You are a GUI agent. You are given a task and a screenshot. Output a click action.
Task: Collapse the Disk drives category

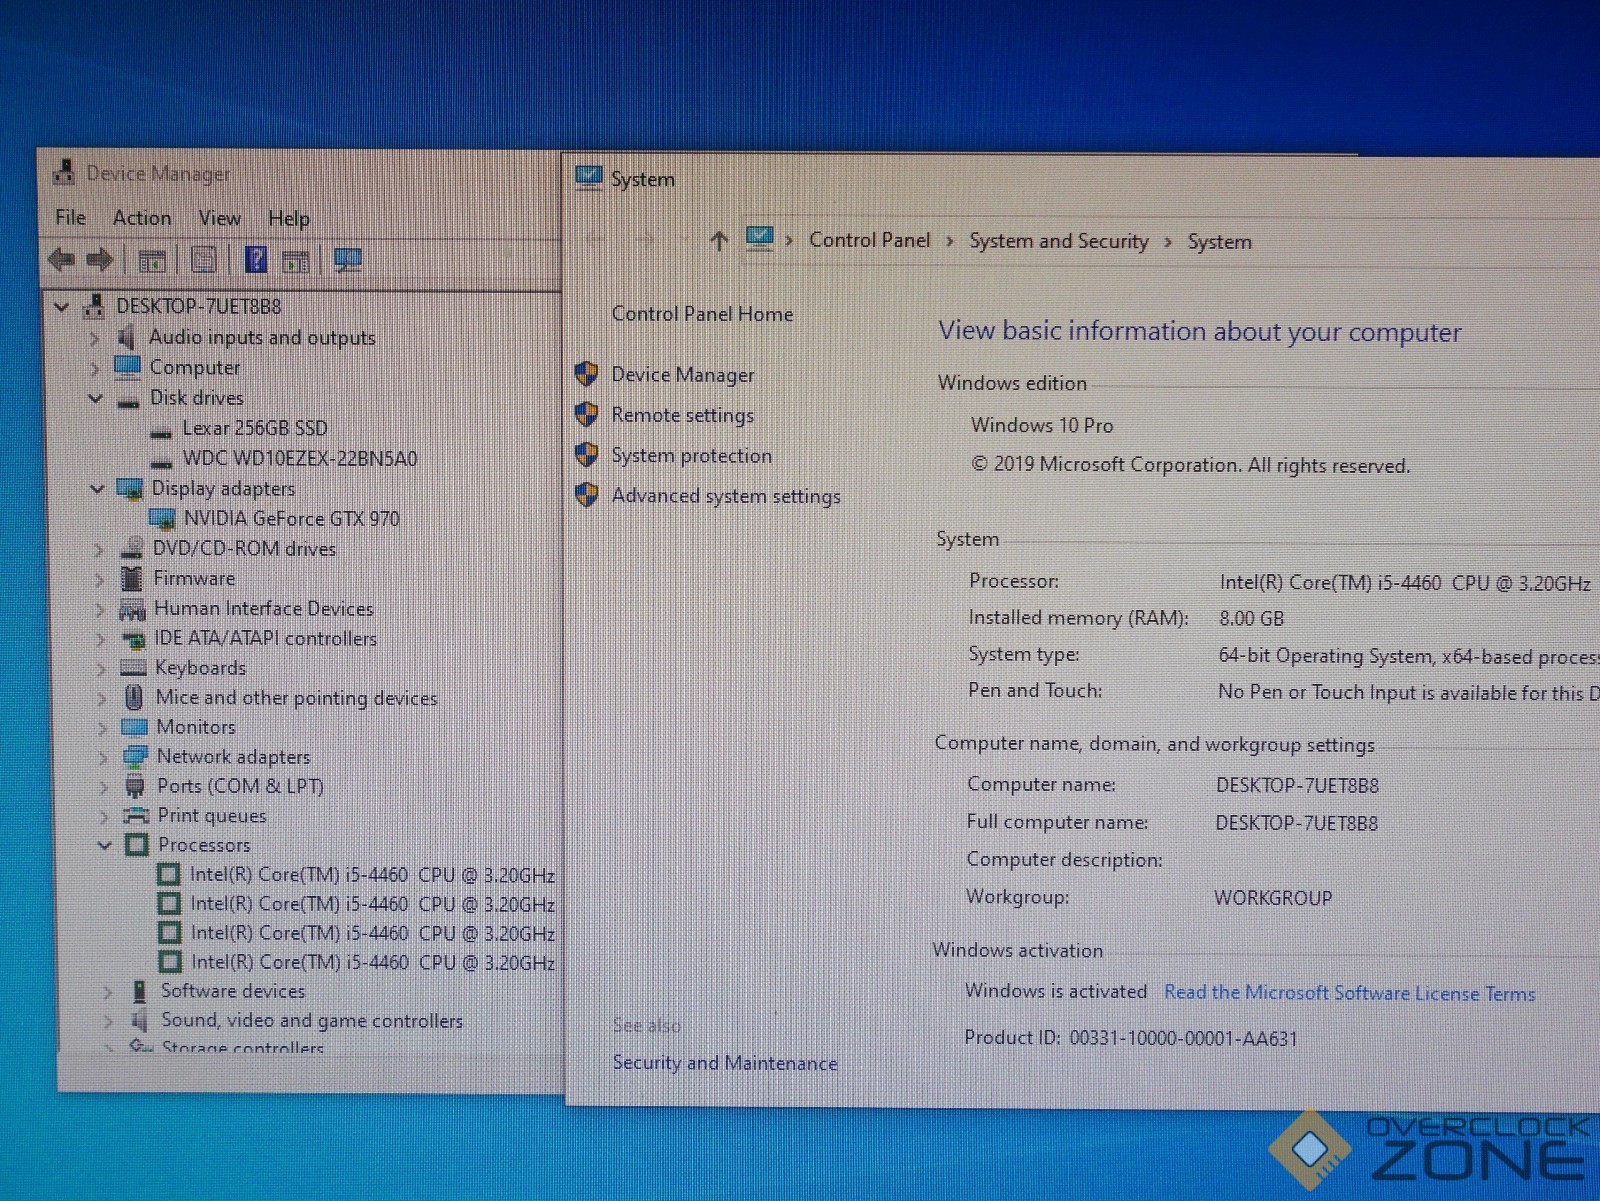pyautogui.click(x=96, y=398)
